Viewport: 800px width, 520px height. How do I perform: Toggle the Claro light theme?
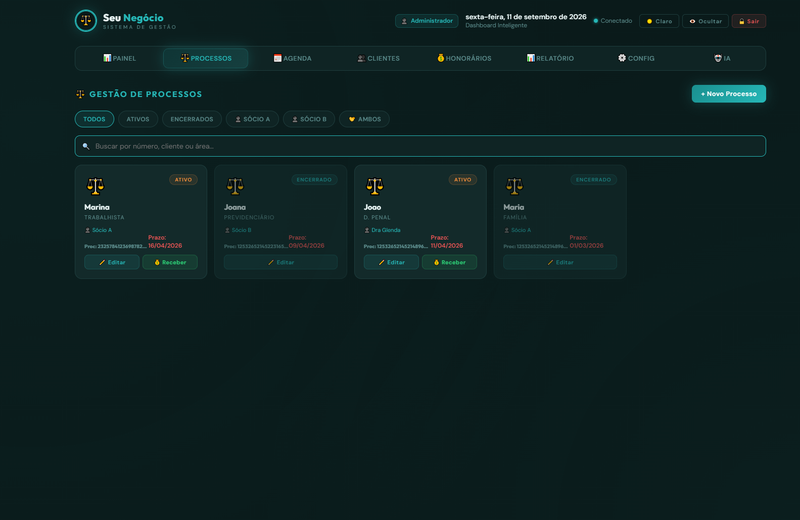659,21
